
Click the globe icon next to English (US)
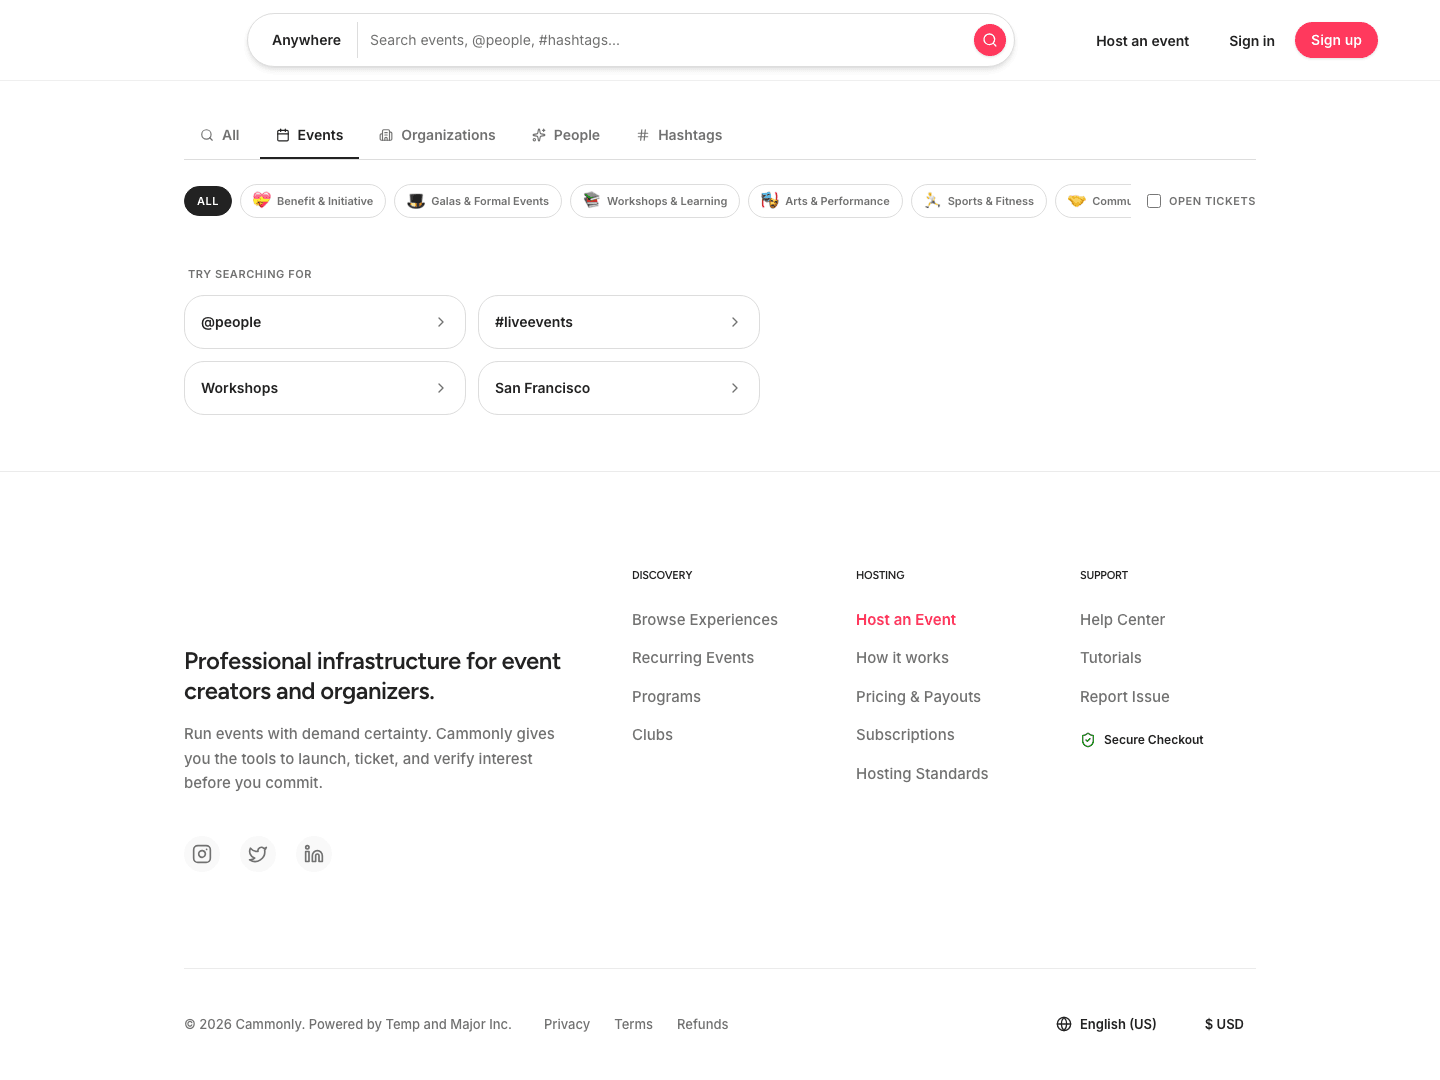1062,1024
